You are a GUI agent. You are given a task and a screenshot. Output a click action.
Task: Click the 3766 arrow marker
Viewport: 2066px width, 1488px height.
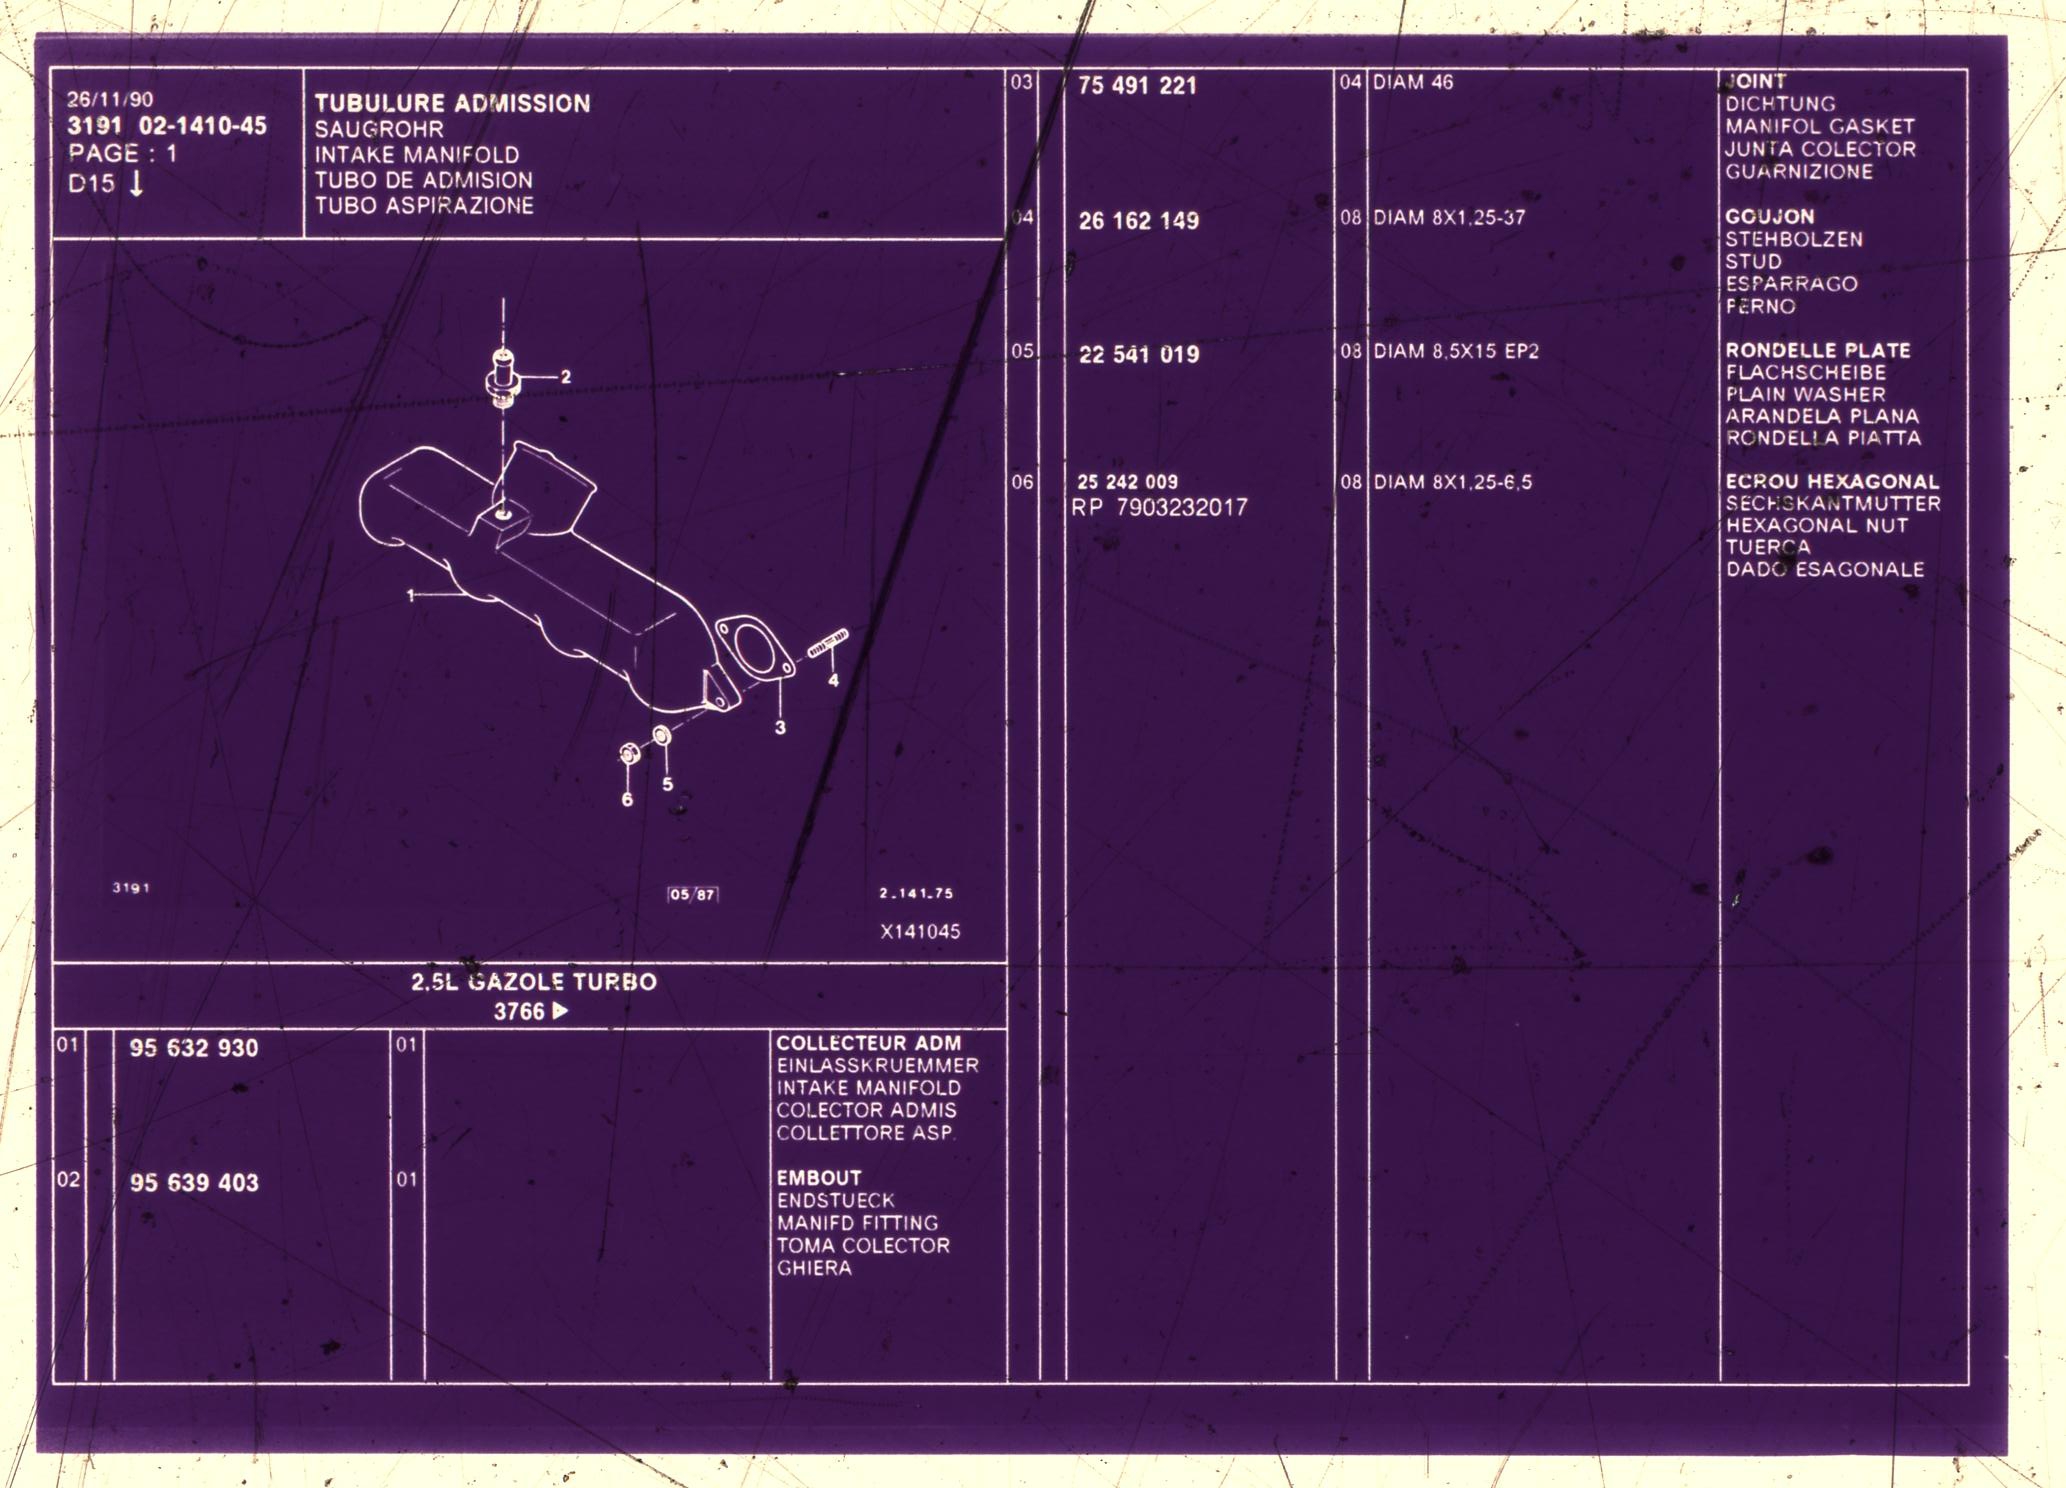coord(531,1011)
